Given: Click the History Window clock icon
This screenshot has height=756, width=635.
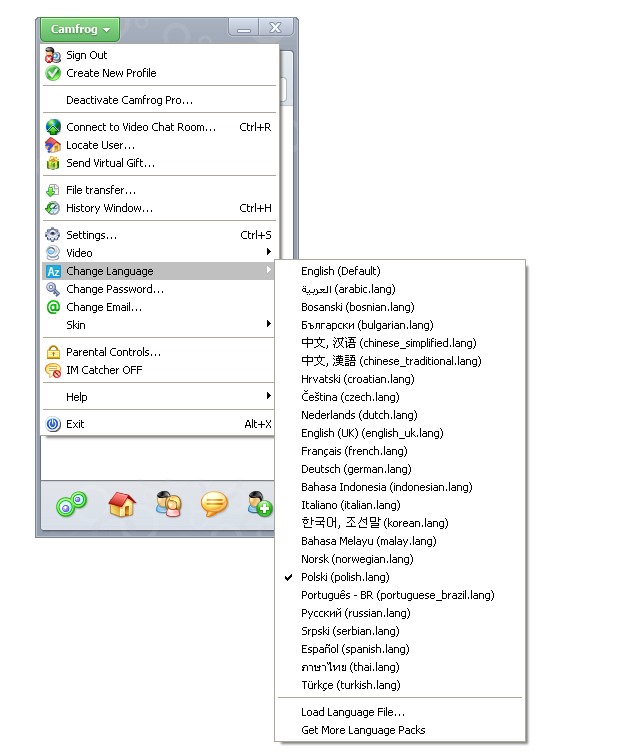Looking at the screenshot, I should pyautogui.click(x=53, y=208).
